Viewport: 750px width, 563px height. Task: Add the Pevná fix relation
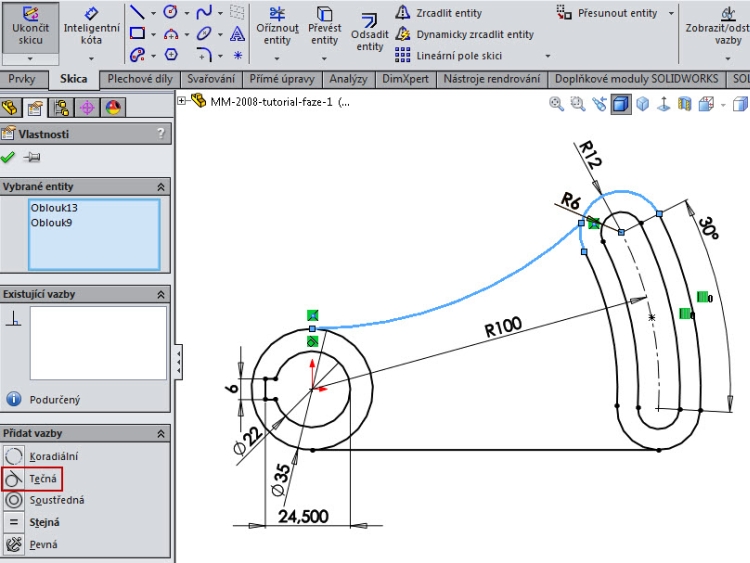pyautogui.click(x=31, y=544)
